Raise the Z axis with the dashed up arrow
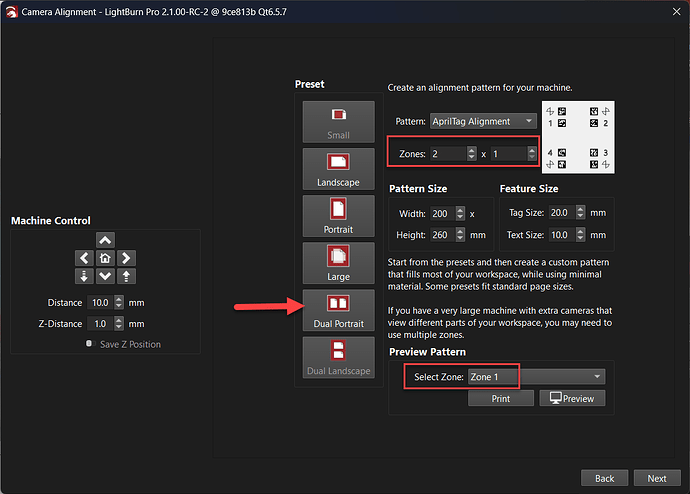The image size is (690, 494). click(x=128, y=276)
